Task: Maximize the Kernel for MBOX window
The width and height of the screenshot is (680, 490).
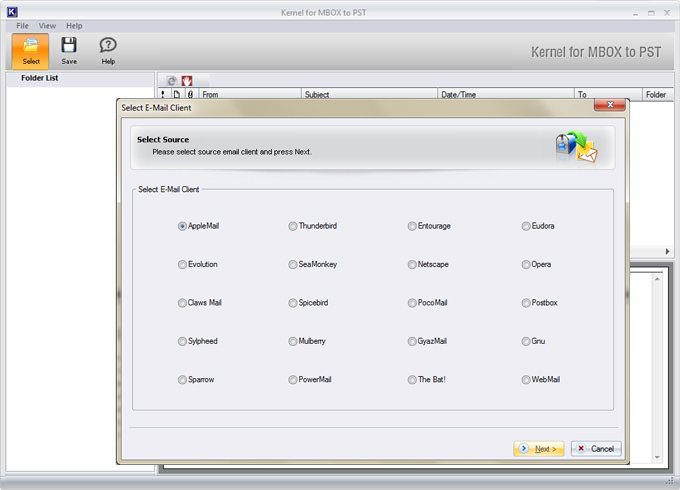Action: point(651,13)
